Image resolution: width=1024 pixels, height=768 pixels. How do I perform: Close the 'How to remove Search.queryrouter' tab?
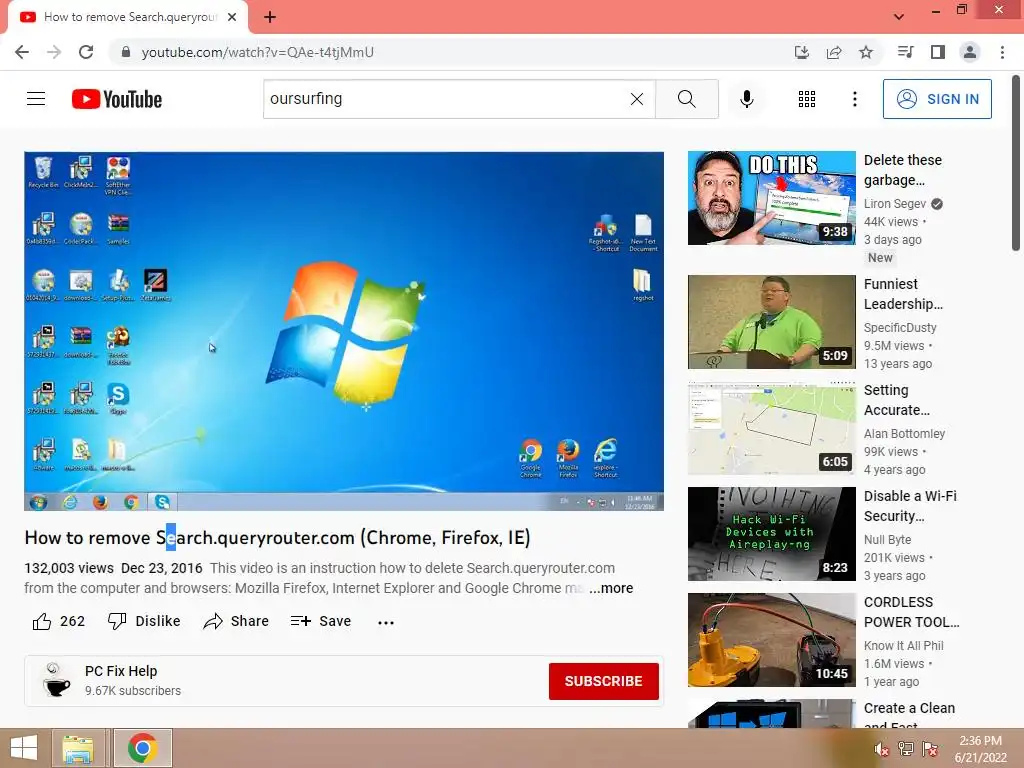coord(232,17)
